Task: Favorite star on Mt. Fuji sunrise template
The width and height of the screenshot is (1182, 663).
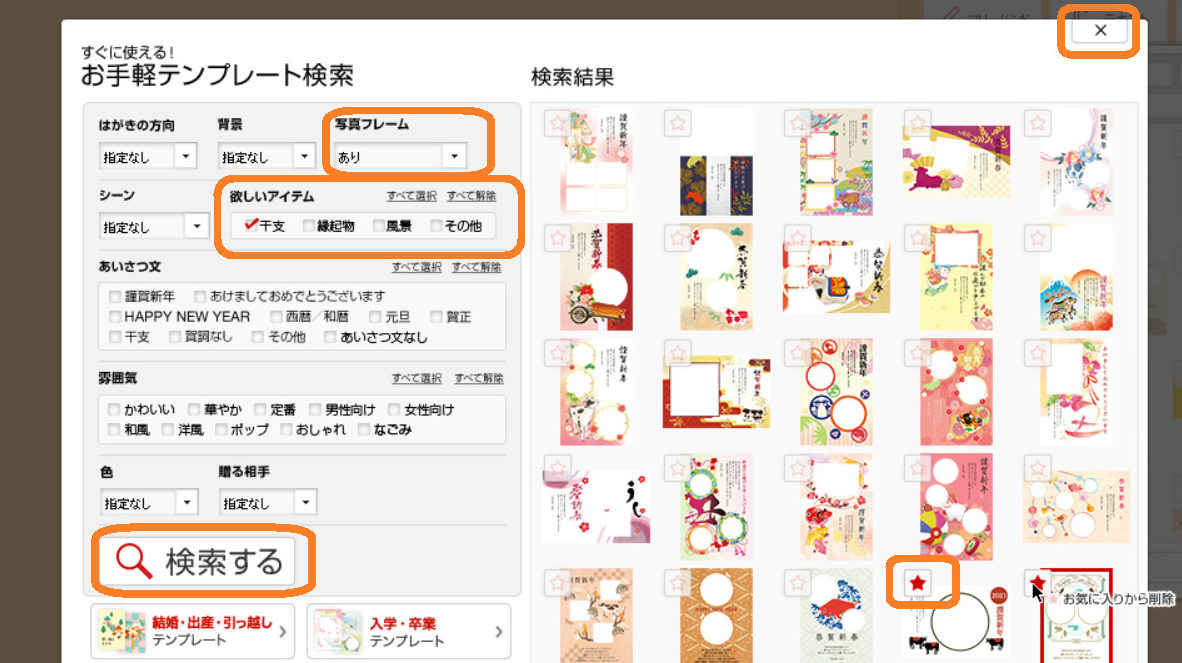Action: tap(1037, 238)
